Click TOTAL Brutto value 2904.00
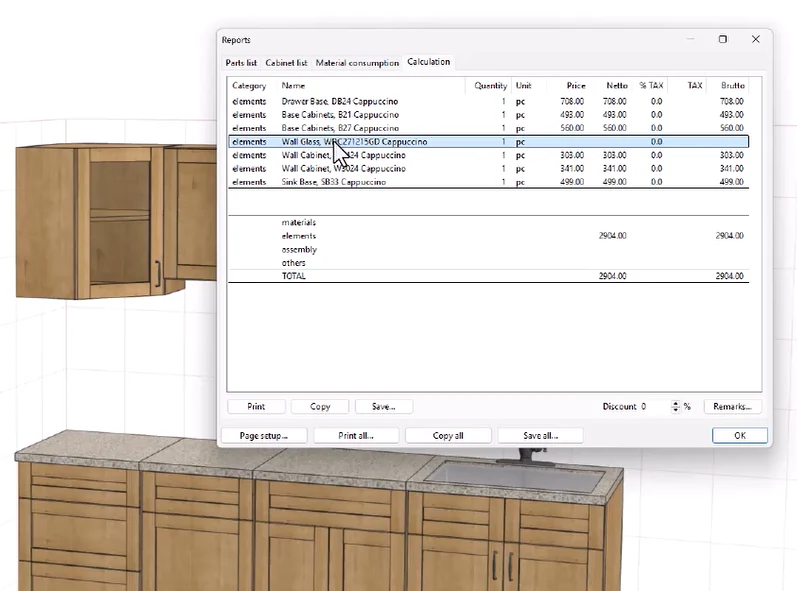 point(729,276)
